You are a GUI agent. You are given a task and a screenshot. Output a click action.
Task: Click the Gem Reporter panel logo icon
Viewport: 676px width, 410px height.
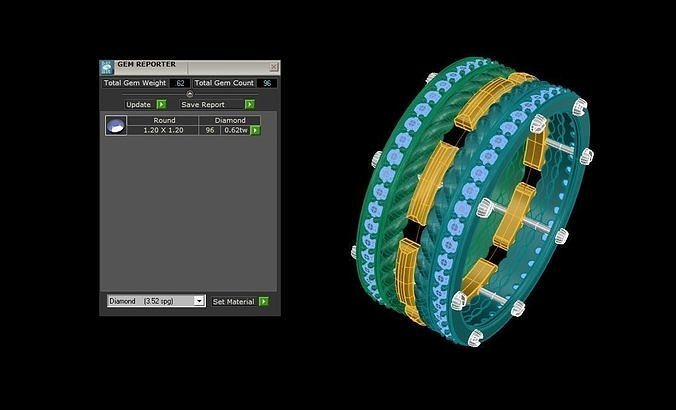pyautogui.click(x=107, y=67)
